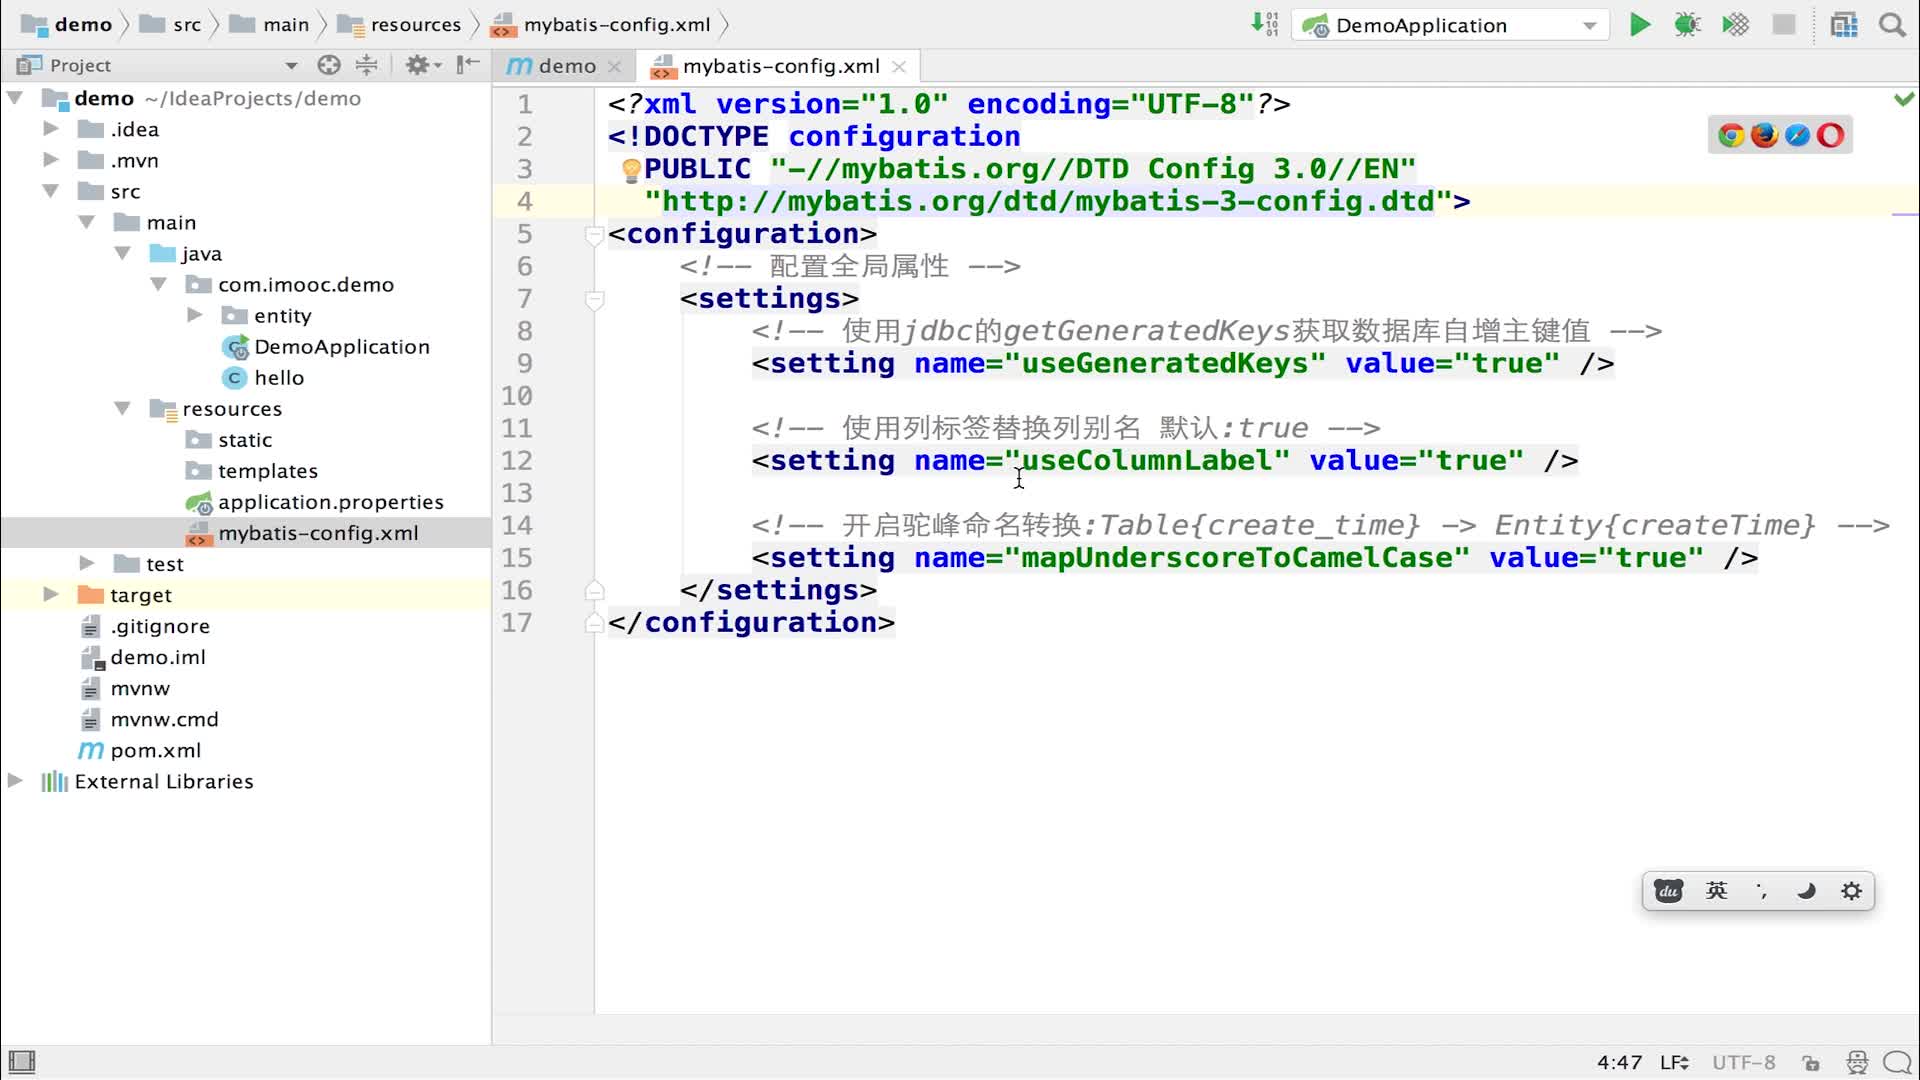Select the .gitignore file
The image size is (1920, 1080).
click(160, 625)
